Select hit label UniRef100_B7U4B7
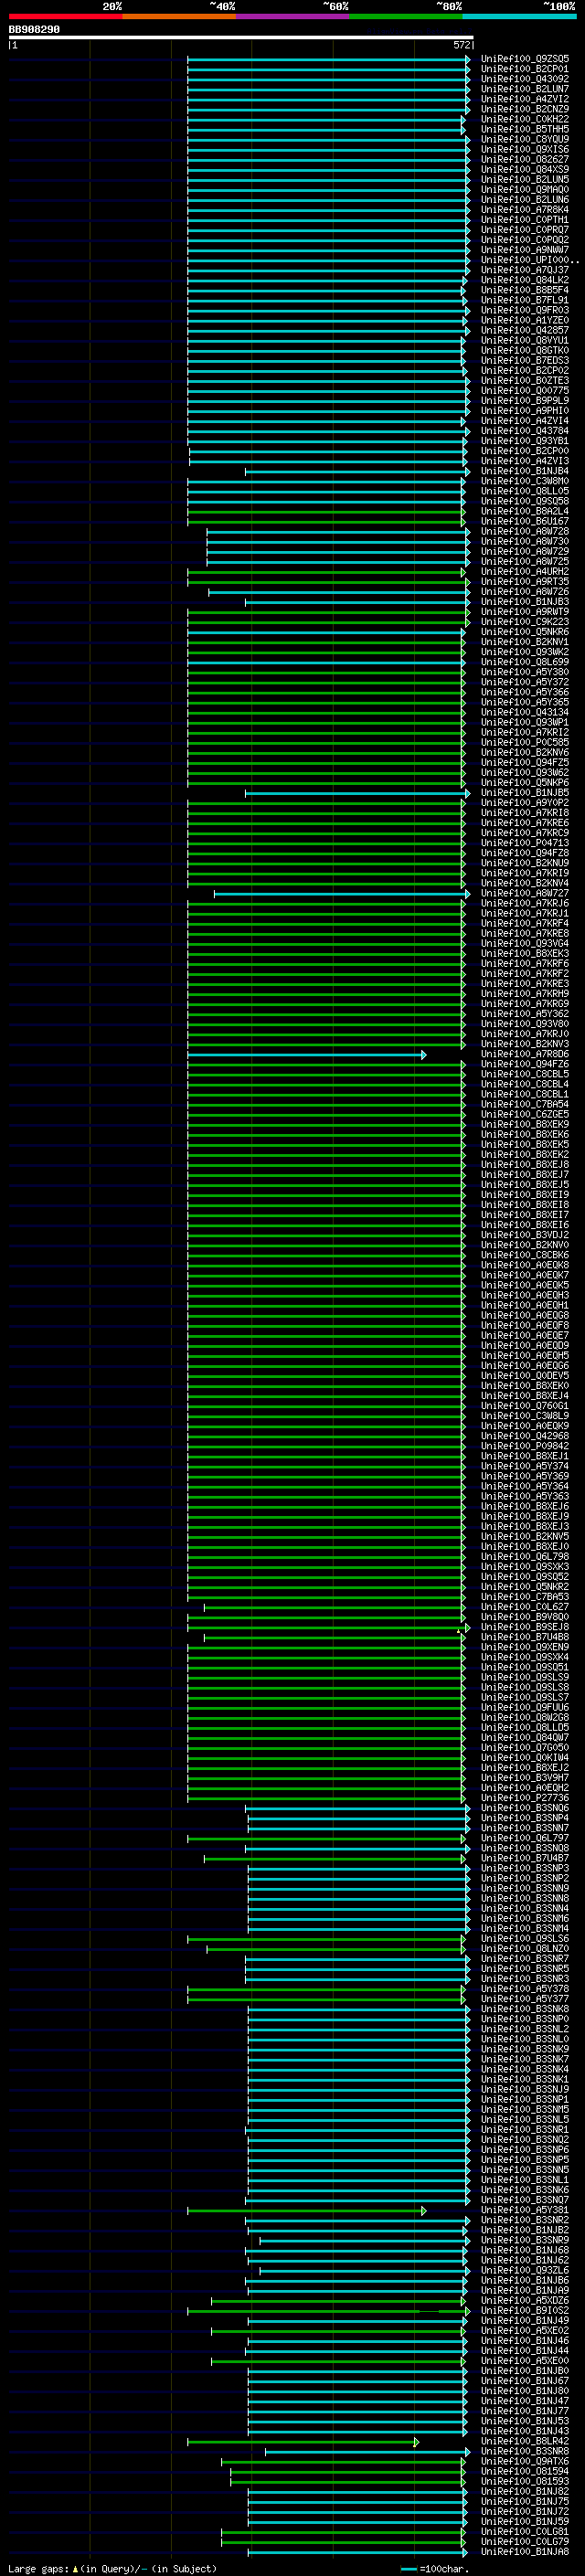The width and height of the screenshot is (585, 2576). click(x=525, y=1858)
